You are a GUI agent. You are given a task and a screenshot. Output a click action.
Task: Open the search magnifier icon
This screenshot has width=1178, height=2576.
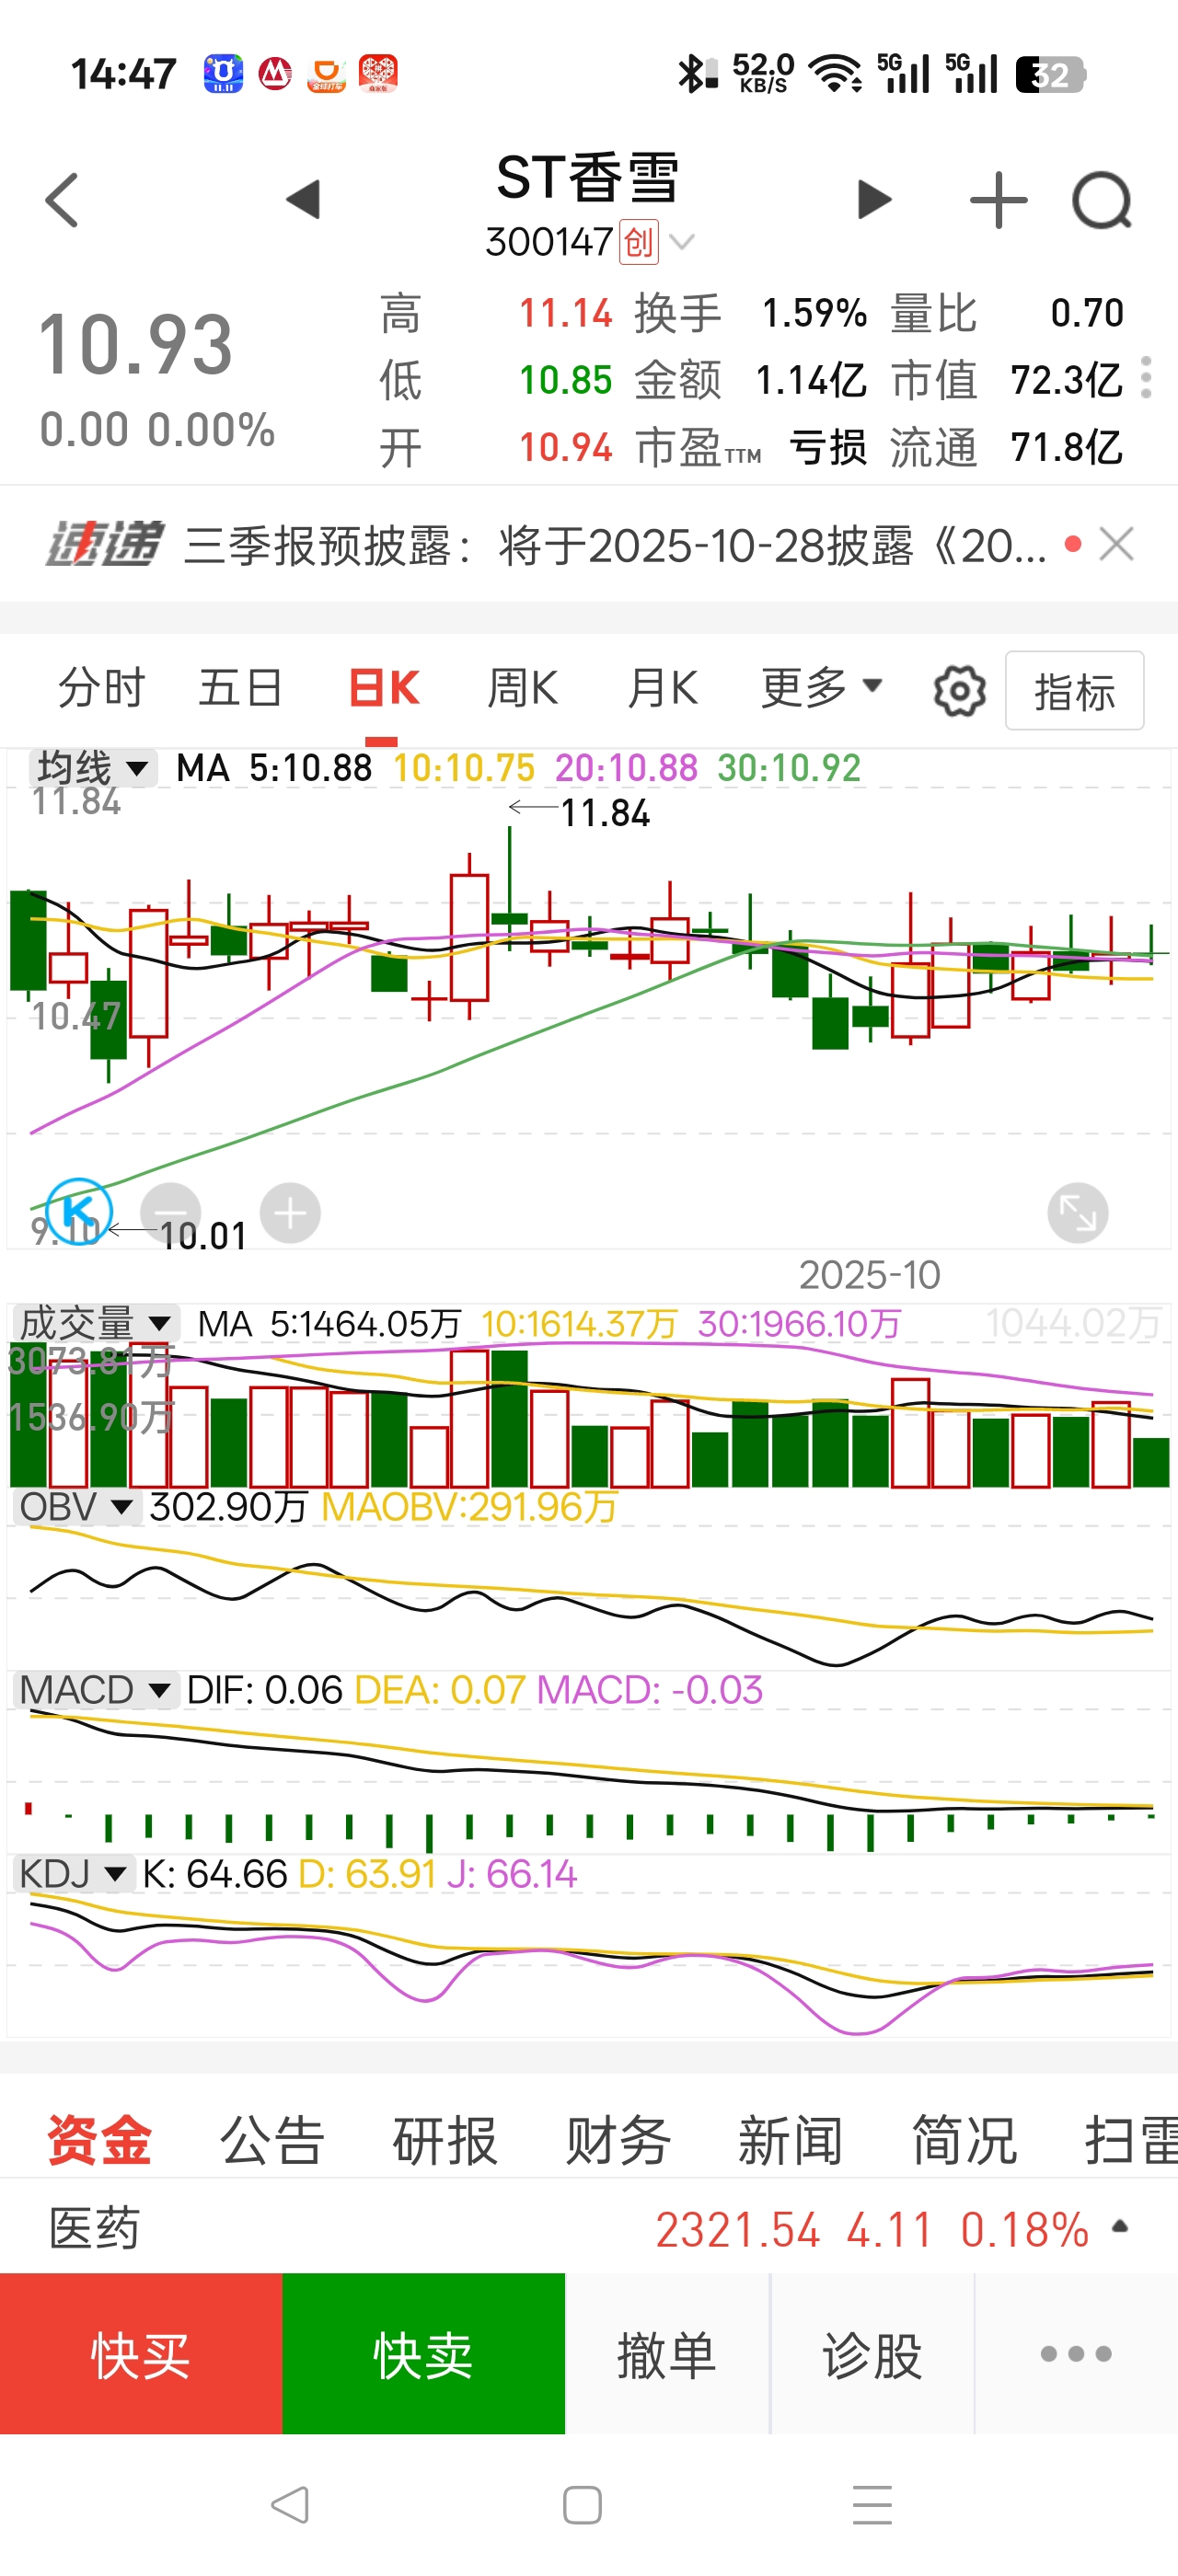[1101, 200]
